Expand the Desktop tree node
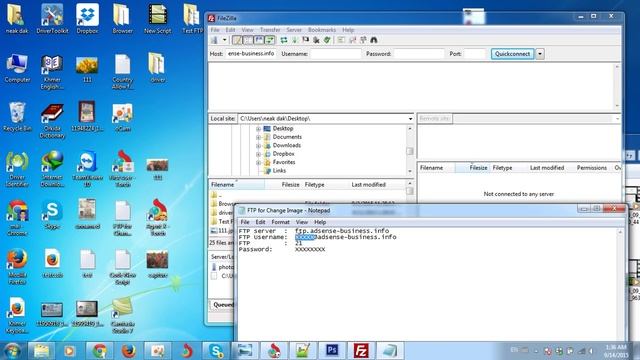 [258, 129]
